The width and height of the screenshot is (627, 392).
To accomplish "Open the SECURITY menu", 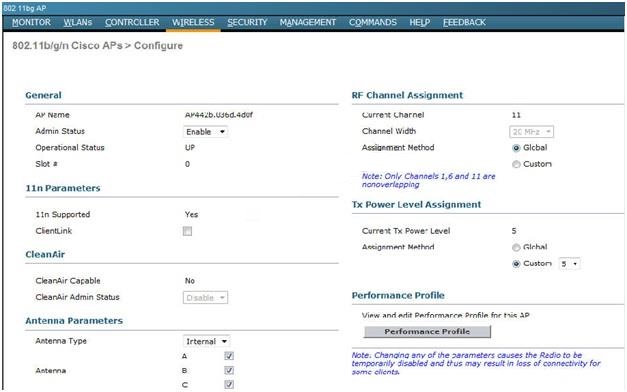I will click(247, 22).
